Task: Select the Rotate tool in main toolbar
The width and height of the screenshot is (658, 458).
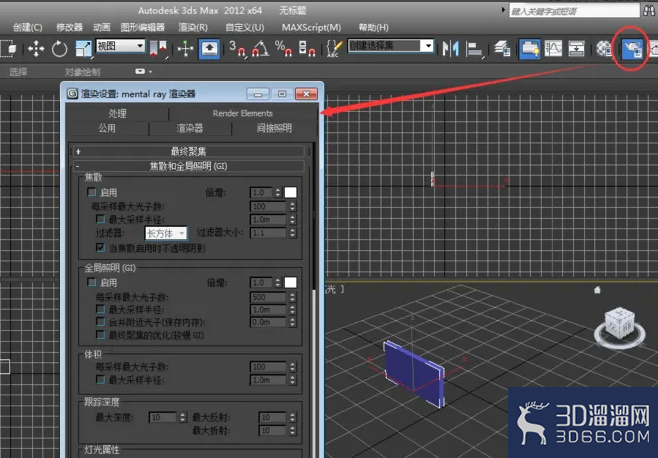Action: click(60, 49)
